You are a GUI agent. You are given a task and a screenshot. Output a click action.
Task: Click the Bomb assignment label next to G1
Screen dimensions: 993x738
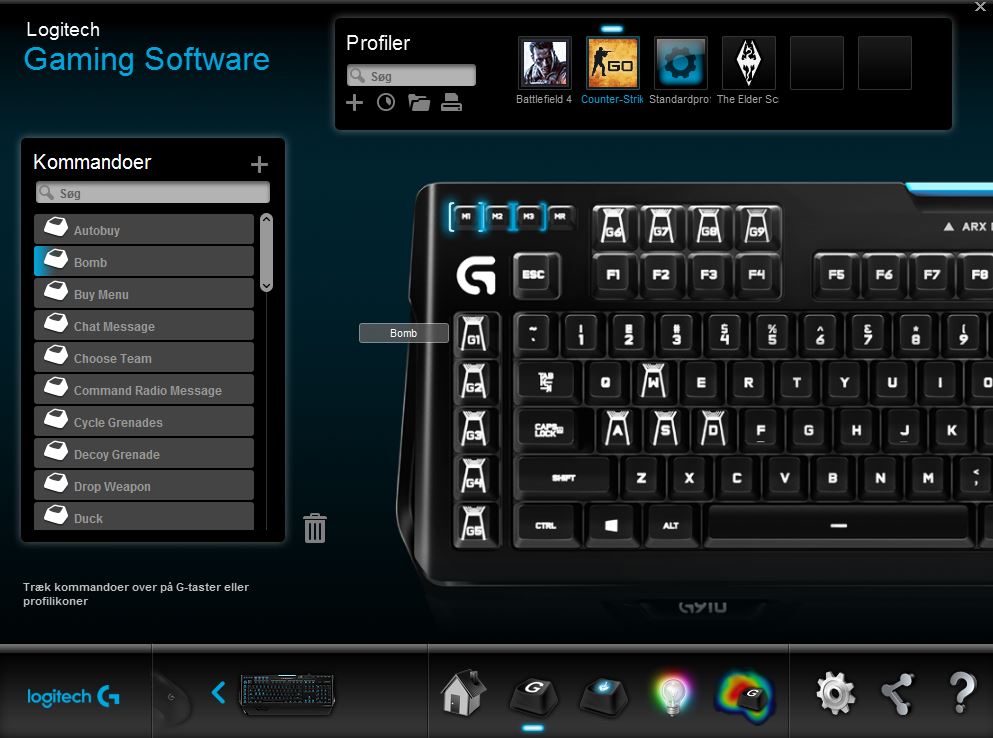[403, 333]
